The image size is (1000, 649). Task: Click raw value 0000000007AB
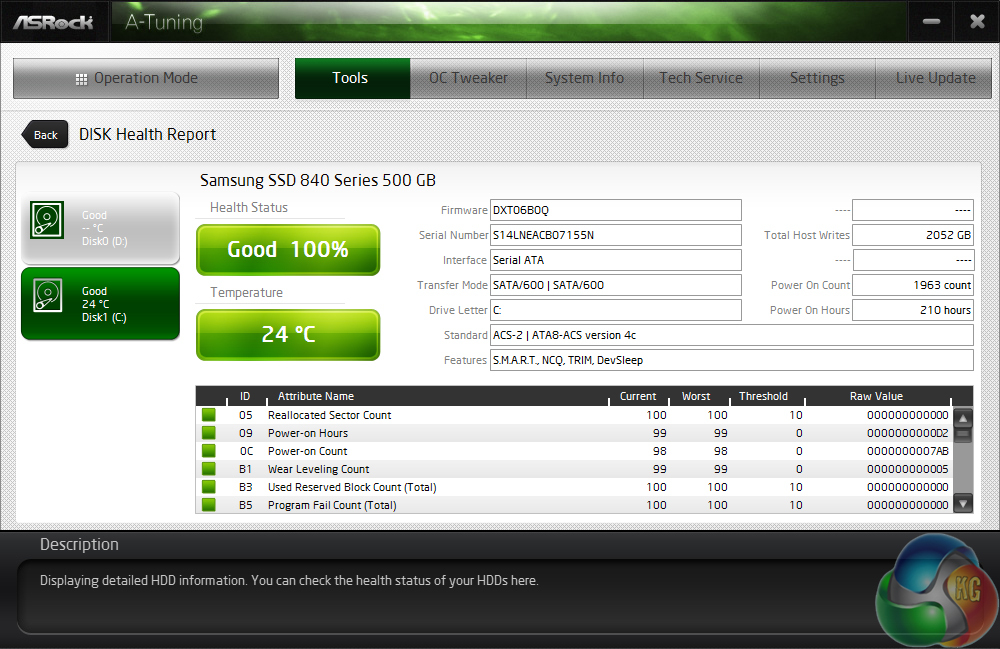pyautogui.click(x=908, y=451)
